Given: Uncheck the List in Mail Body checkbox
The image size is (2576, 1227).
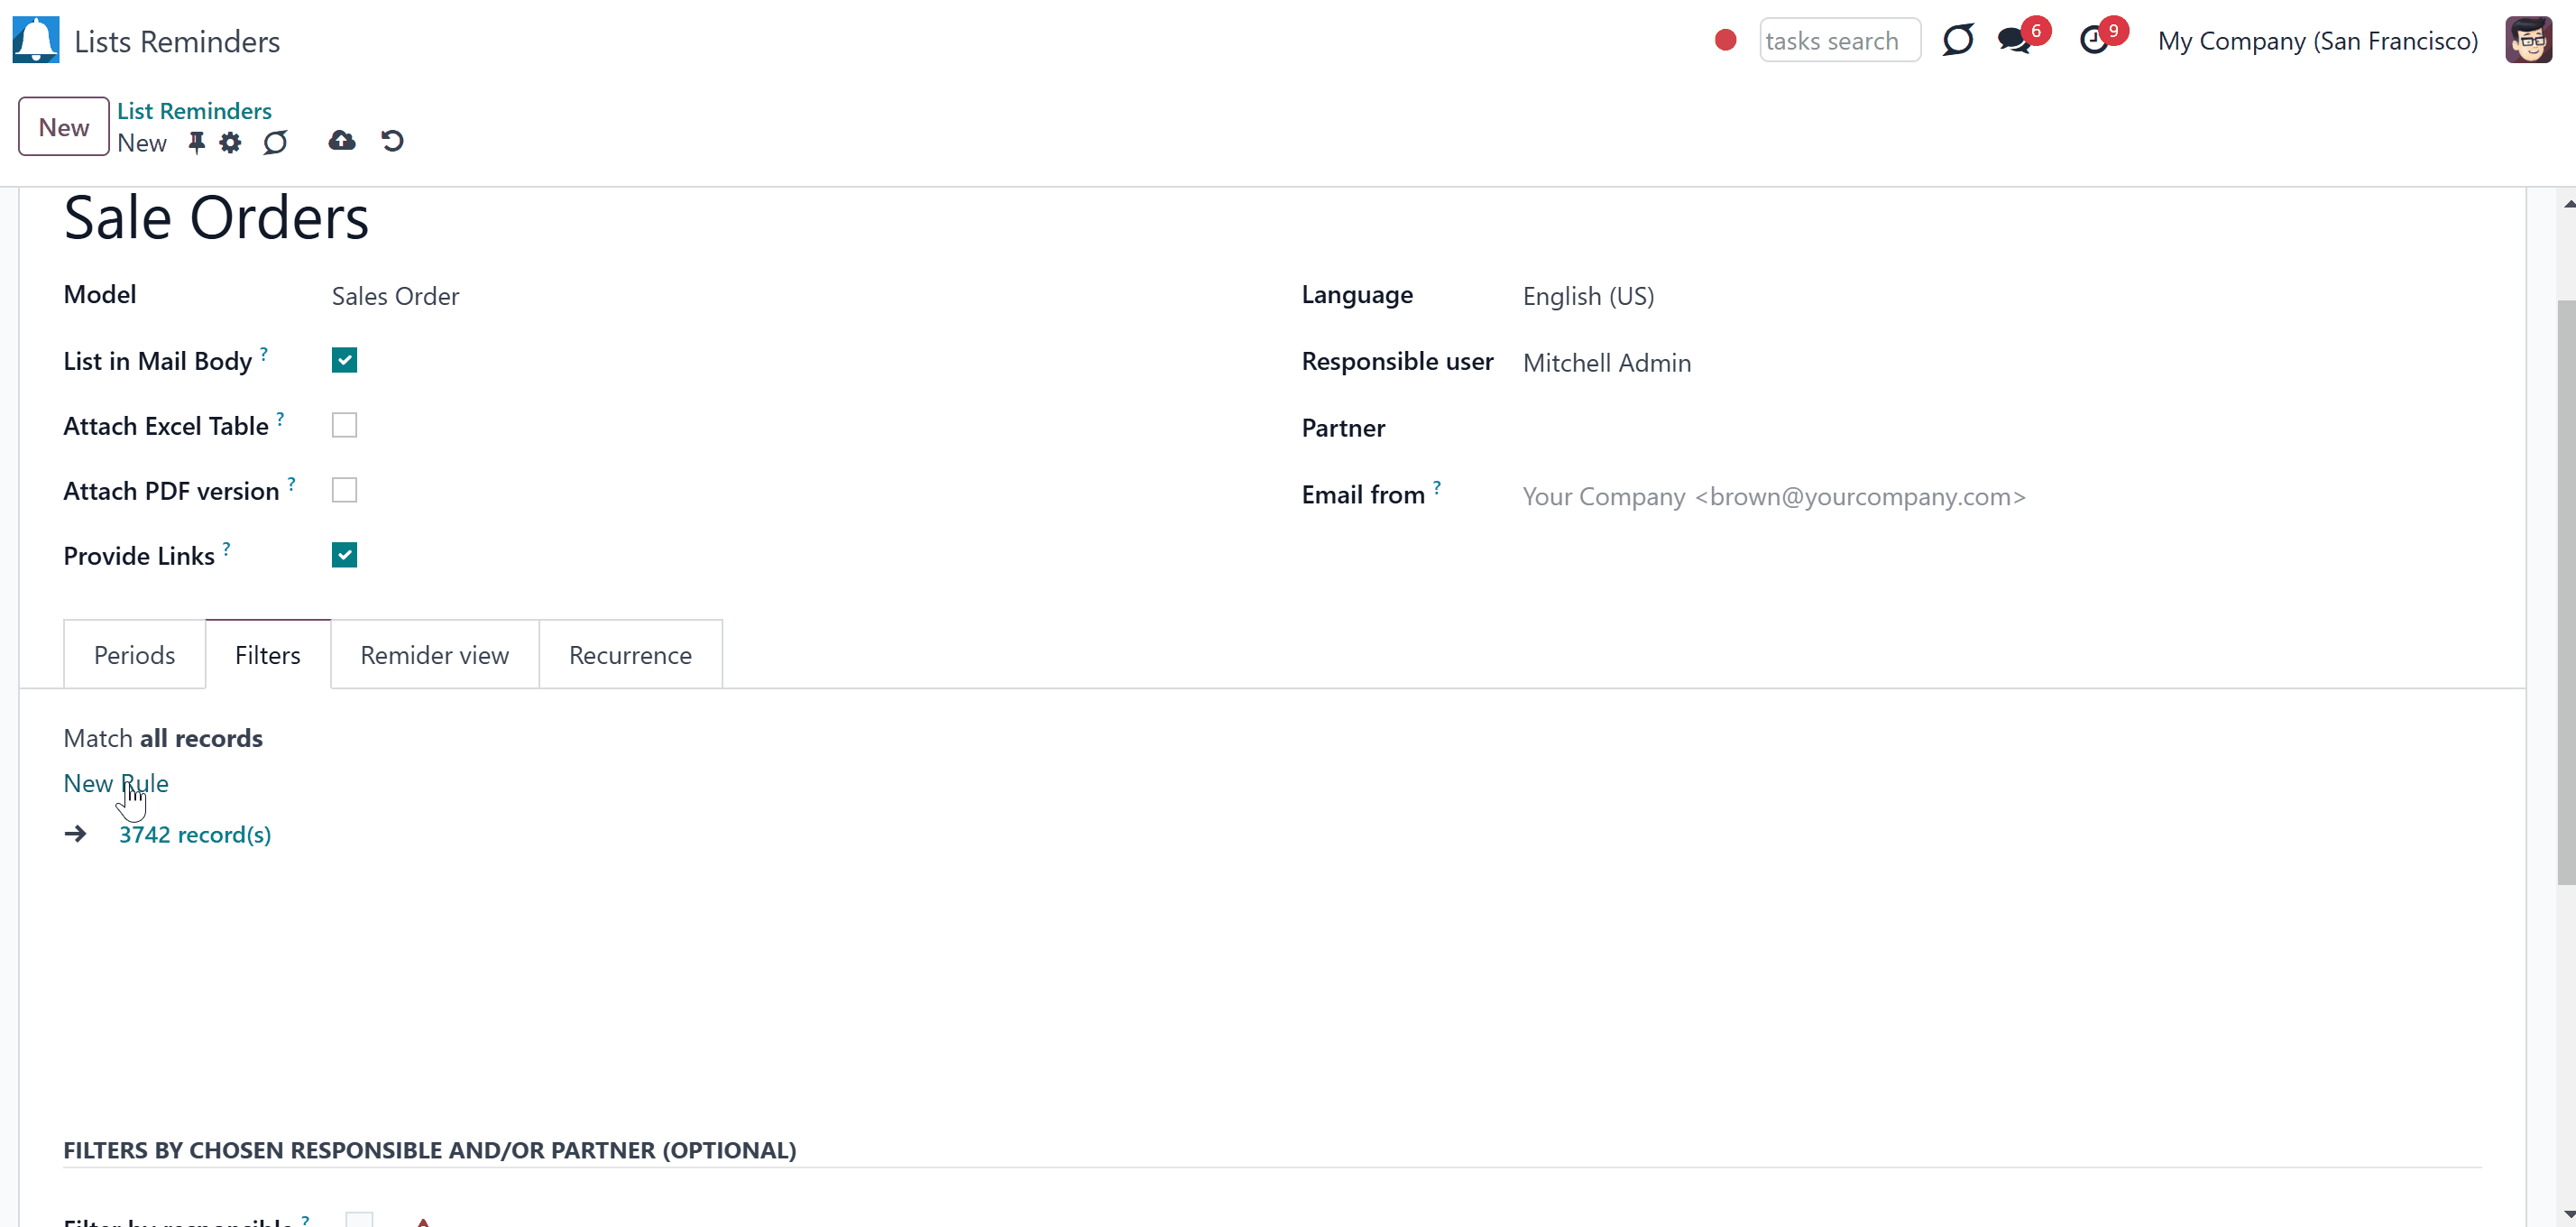Looking at the screenshot, I should (344, 360).
